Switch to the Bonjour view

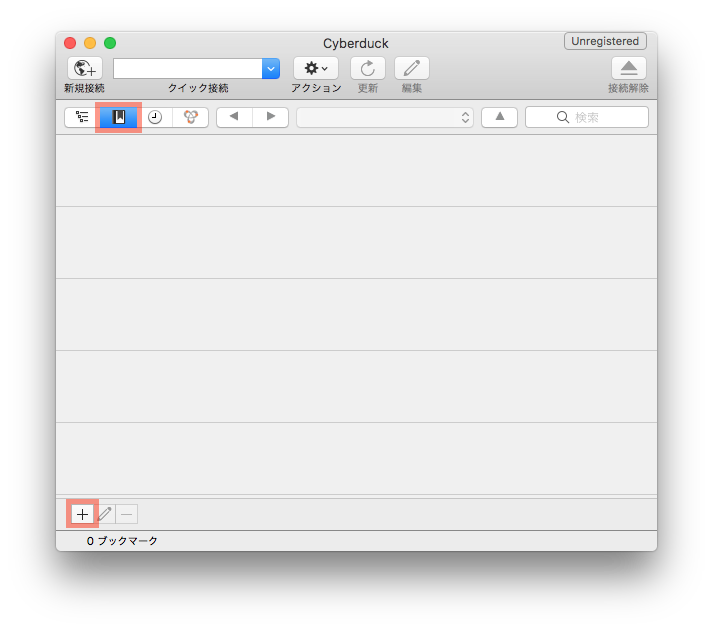191,117
